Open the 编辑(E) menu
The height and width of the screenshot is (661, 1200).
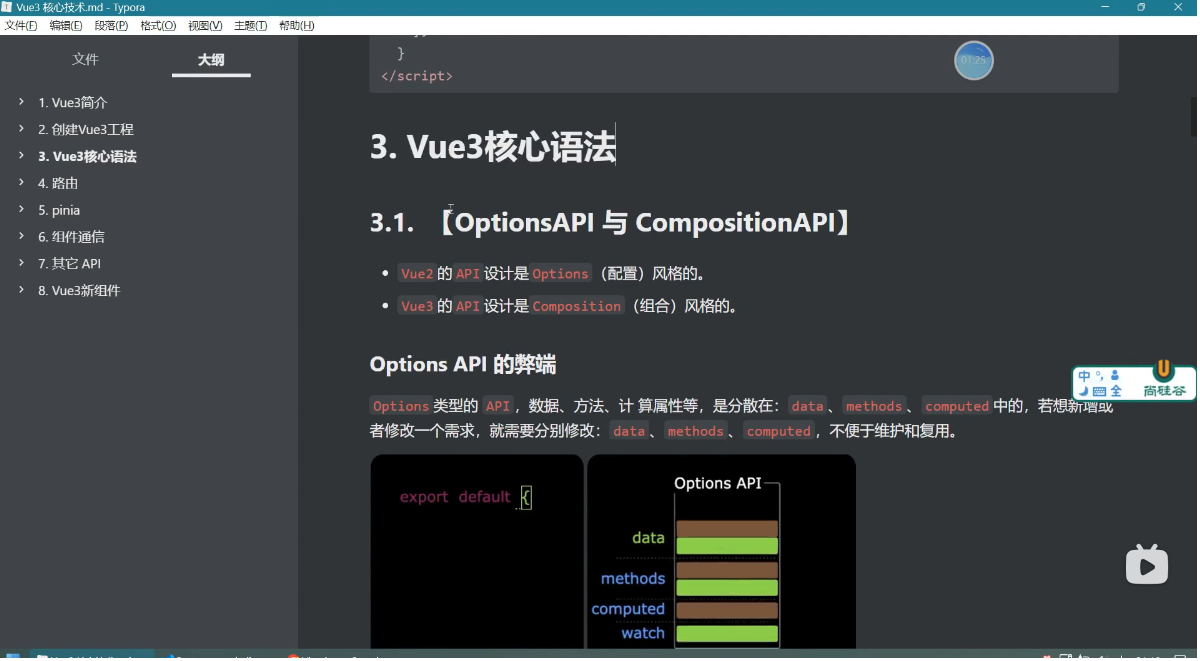(66, 26)
